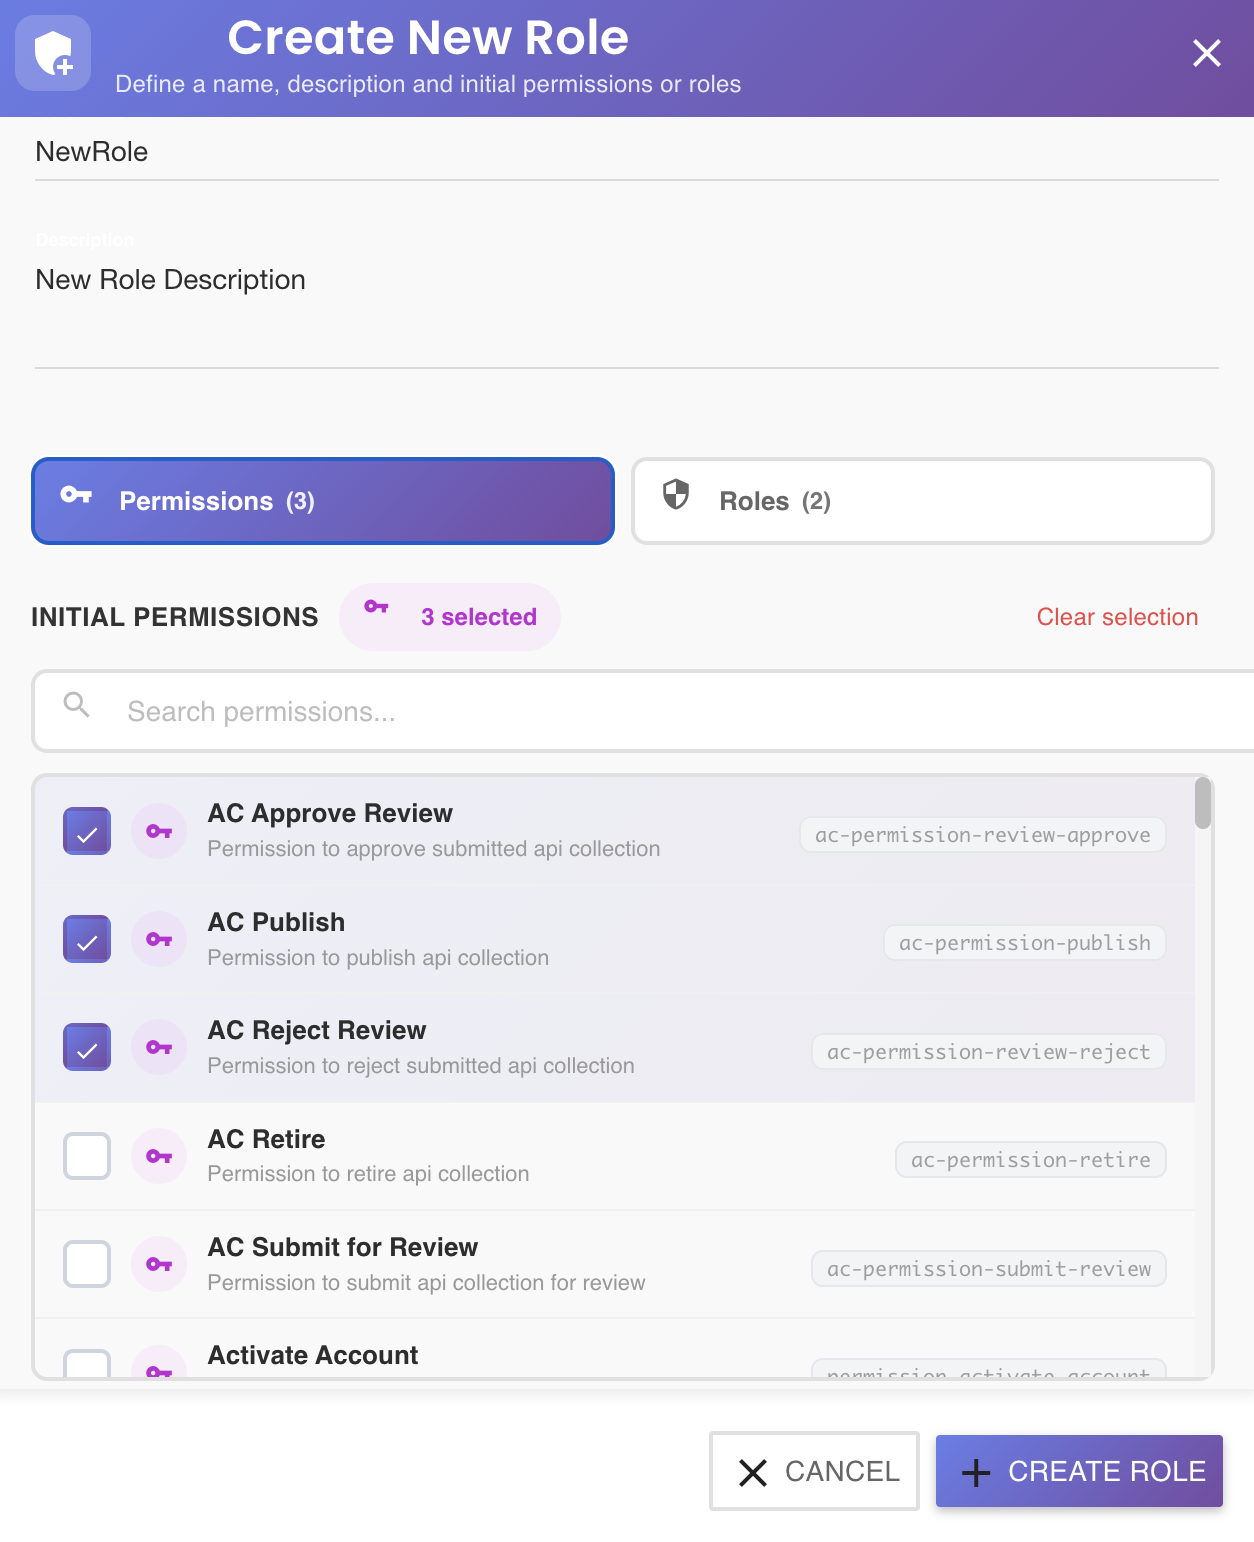Viewport: 1254px width, 1542px height.
Task: Click the ac-permission-review-approve code chip
Action: [983, 835]
